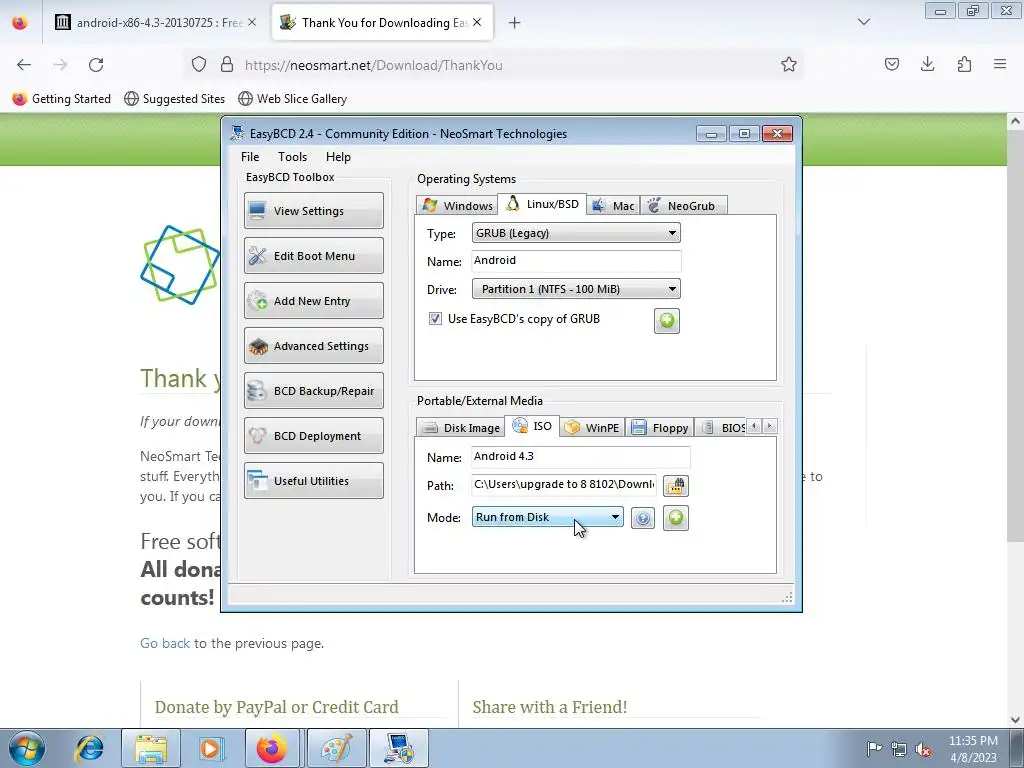Switch to the Disk Image media tab

click(460, 427)
